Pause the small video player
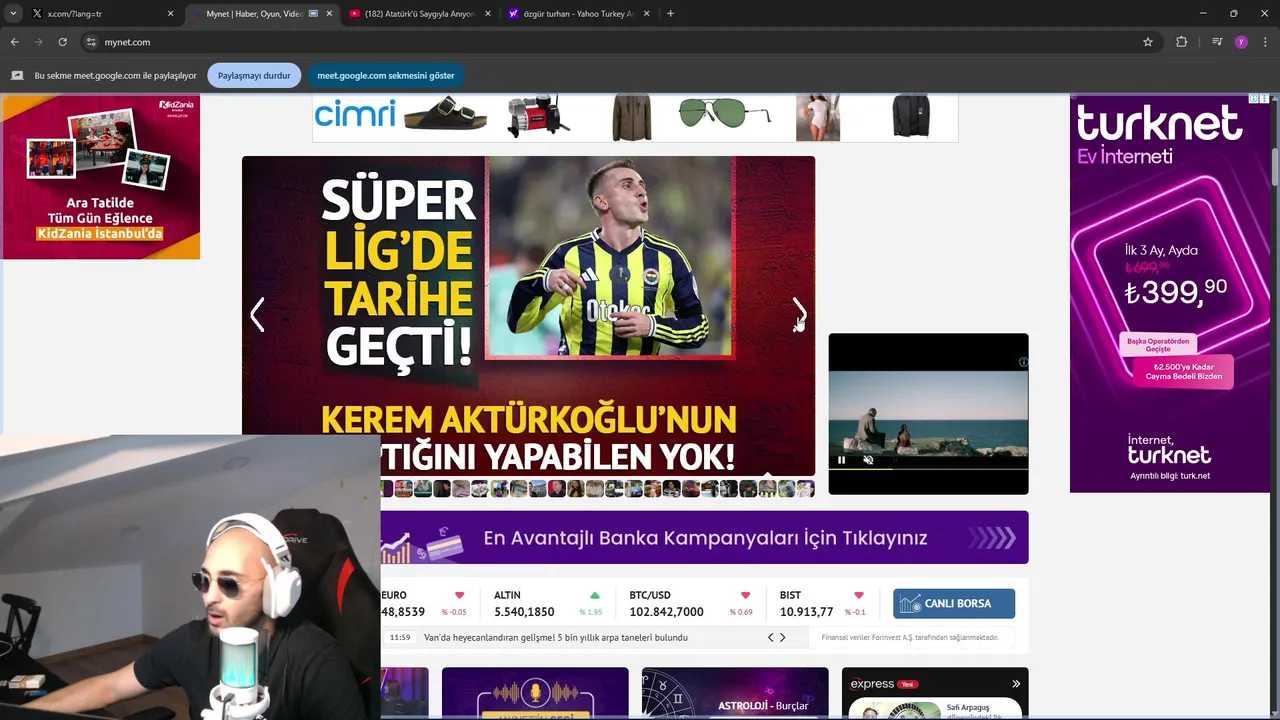This screenshot has width=1280, height=720. 842,460
